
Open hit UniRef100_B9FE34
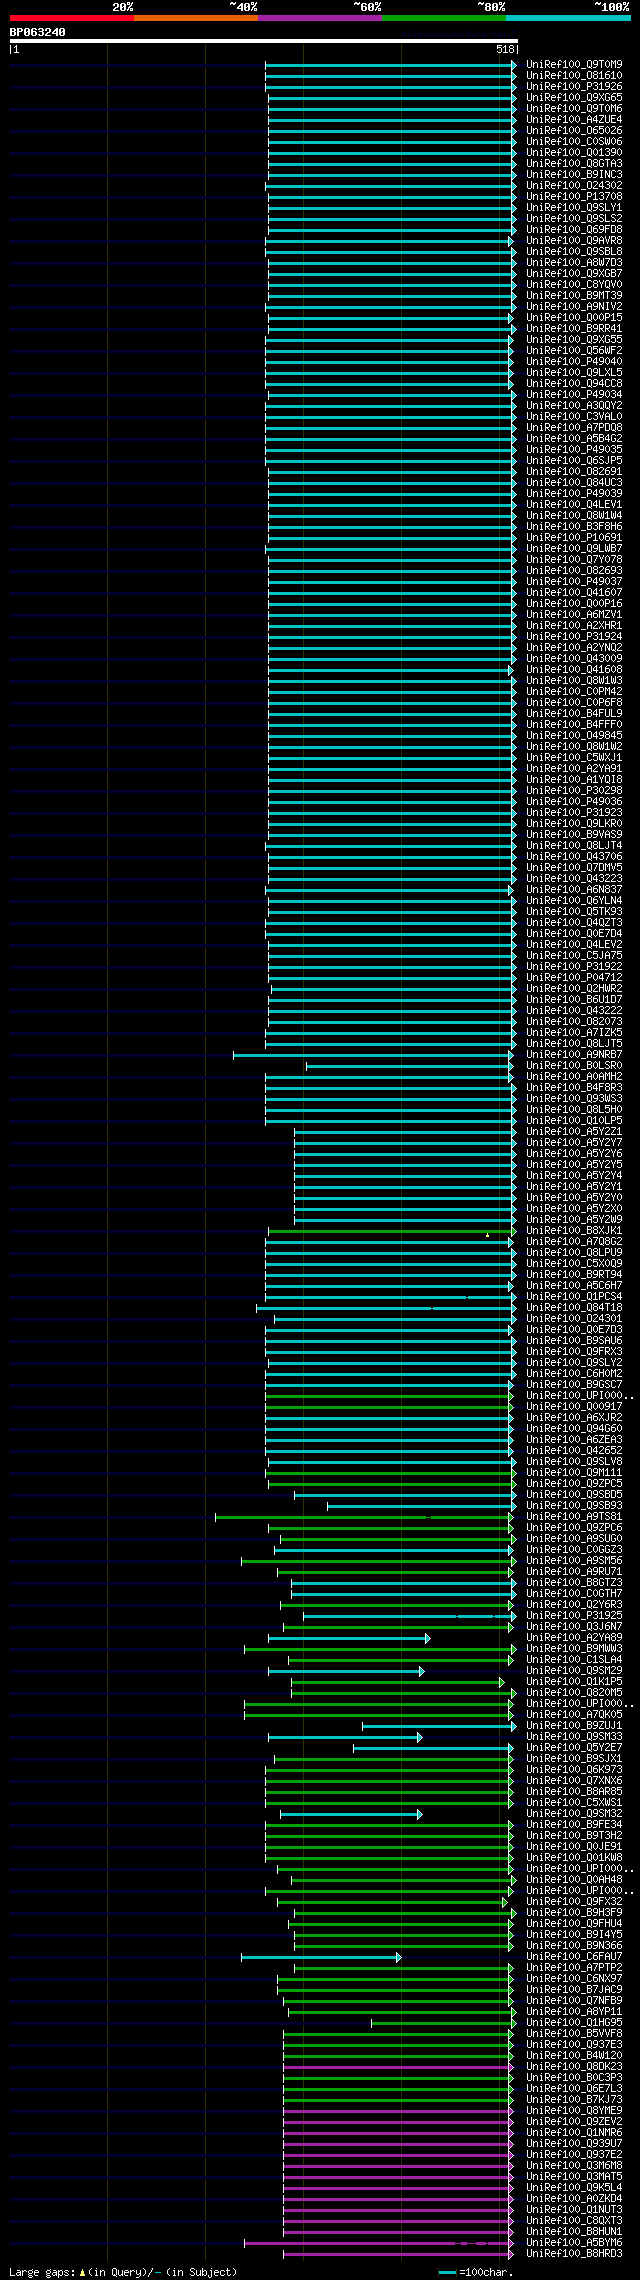[x=574, y=1825]
